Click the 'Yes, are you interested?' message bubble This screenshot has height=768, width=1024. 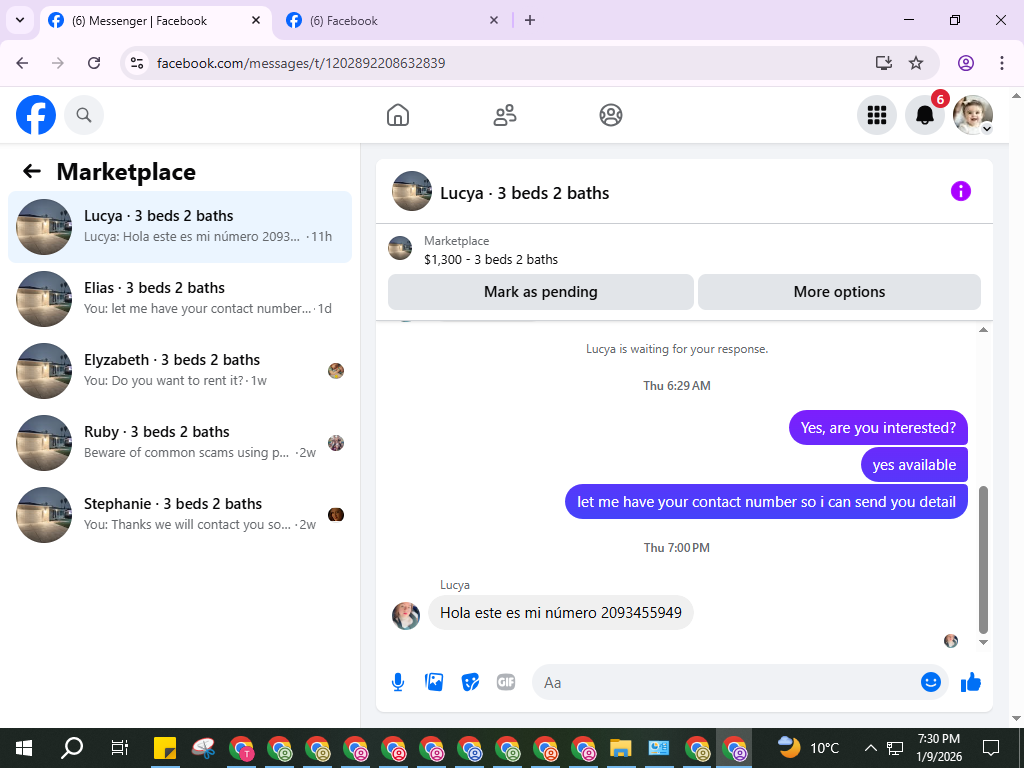pyautogui.click(x=878, y=428)
